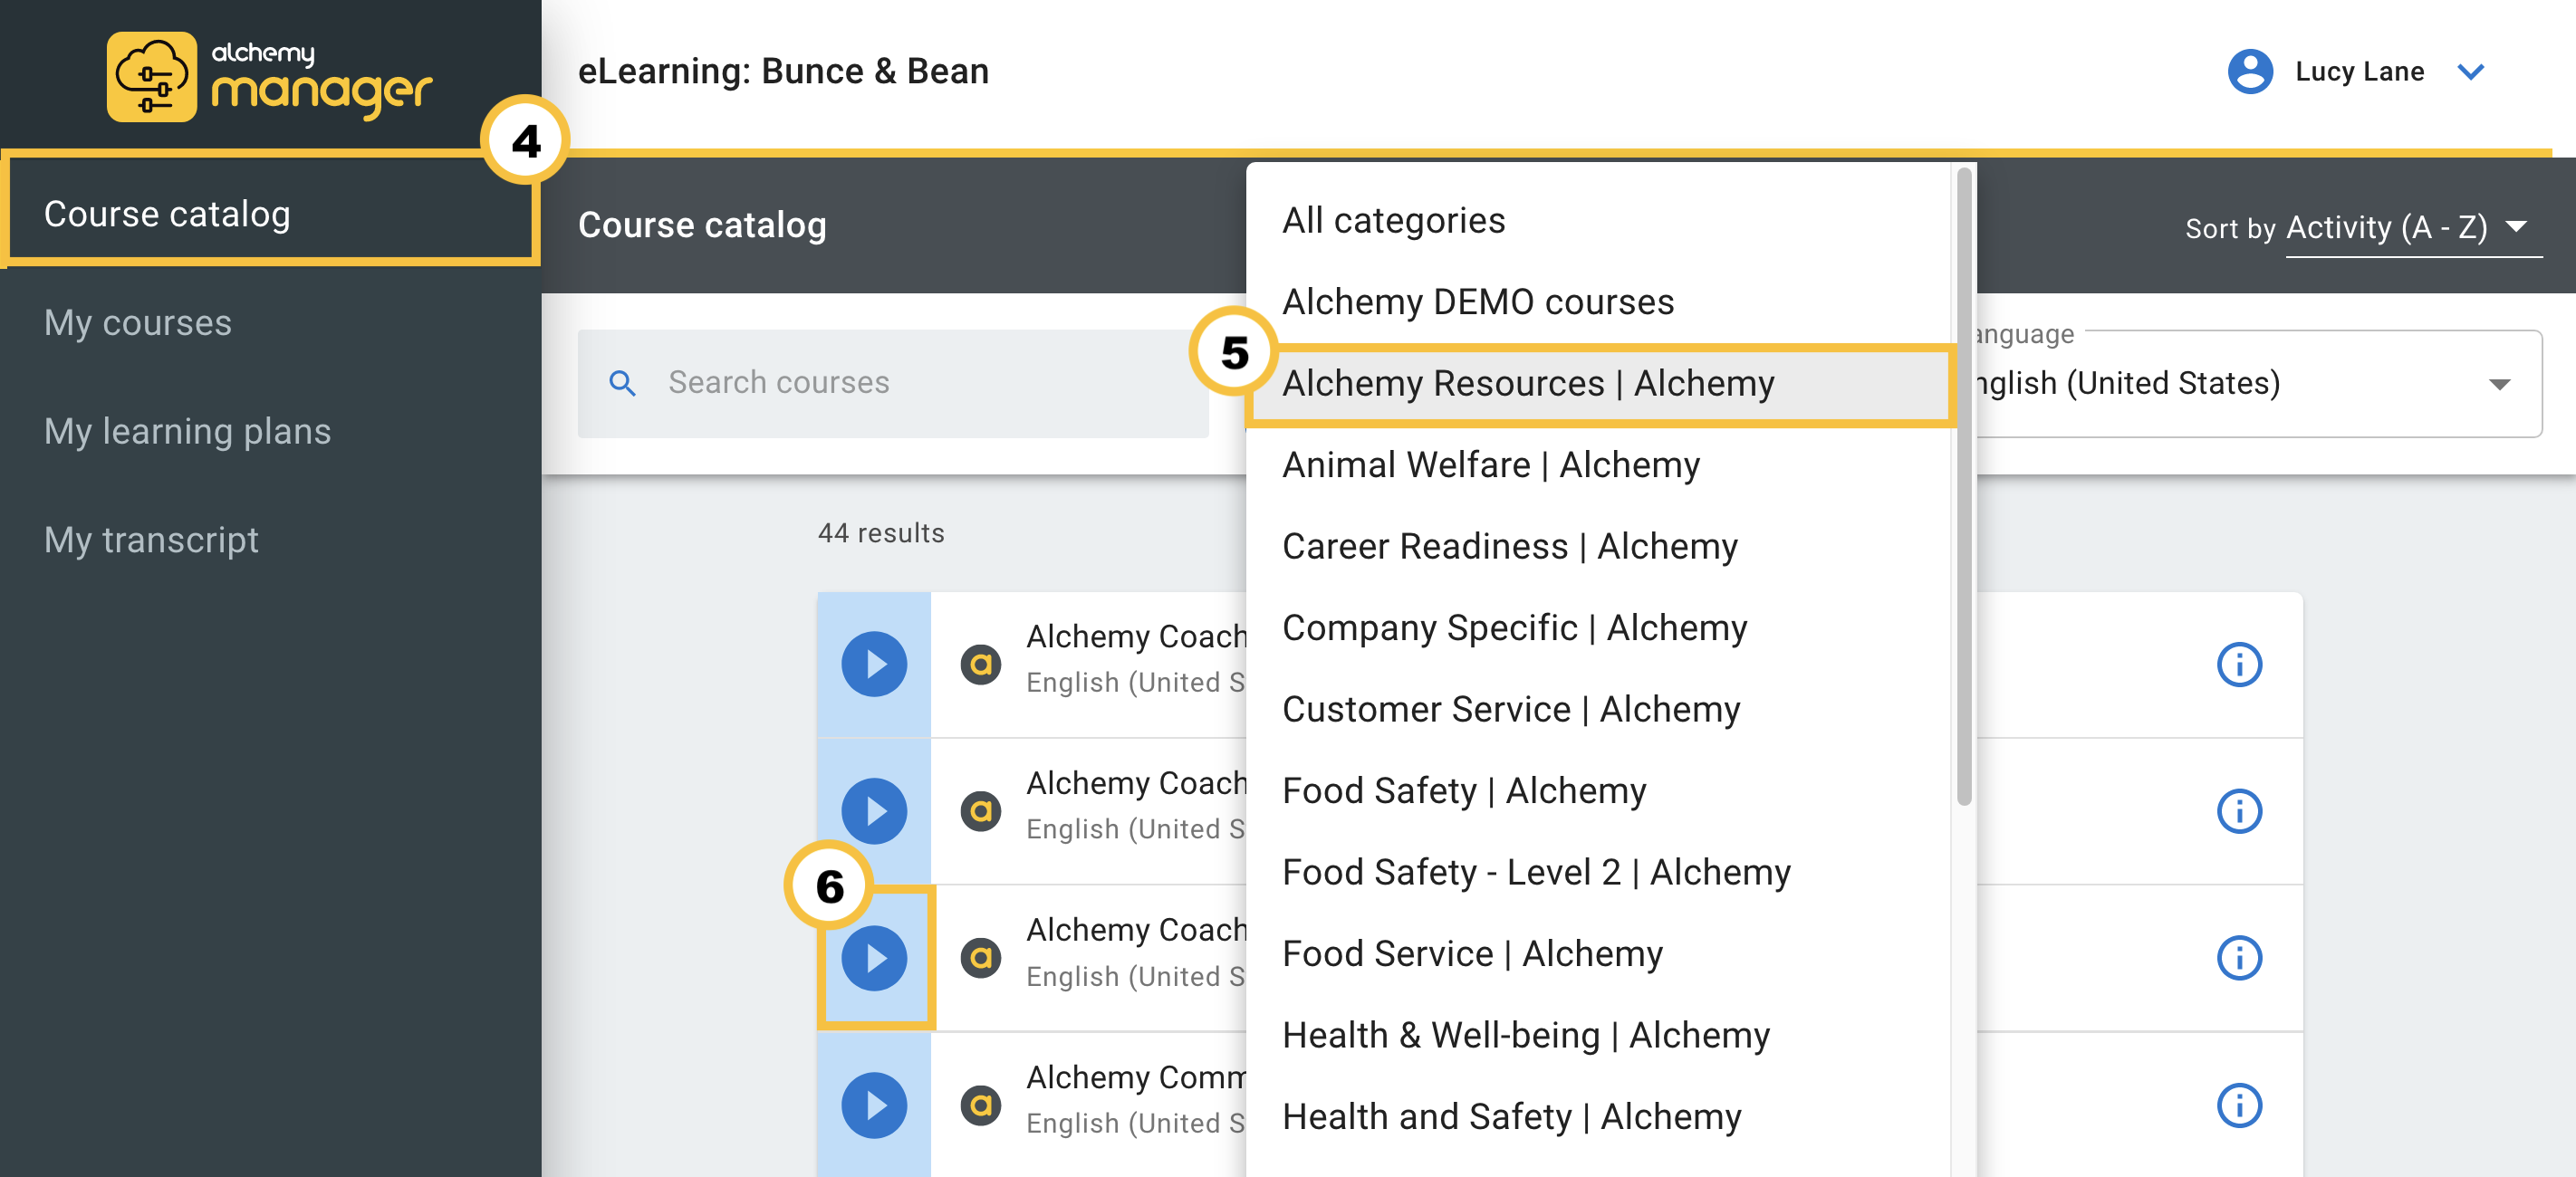Select Course catalog in the sidebar
The image size is (2576, 1177).
click(x=168, y=212)
